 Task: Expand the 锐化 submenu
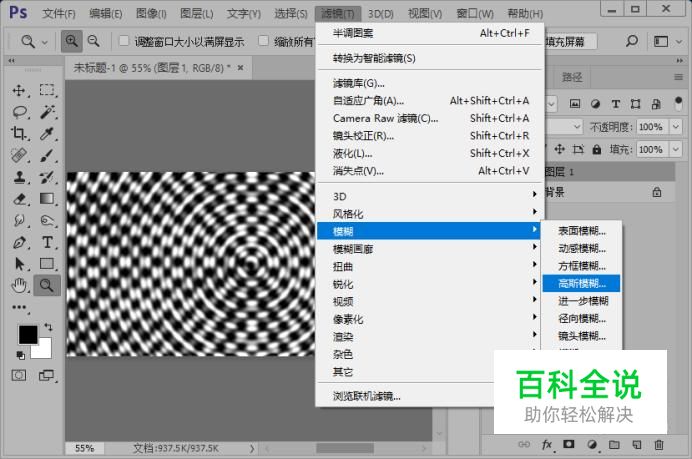[429, 284]
